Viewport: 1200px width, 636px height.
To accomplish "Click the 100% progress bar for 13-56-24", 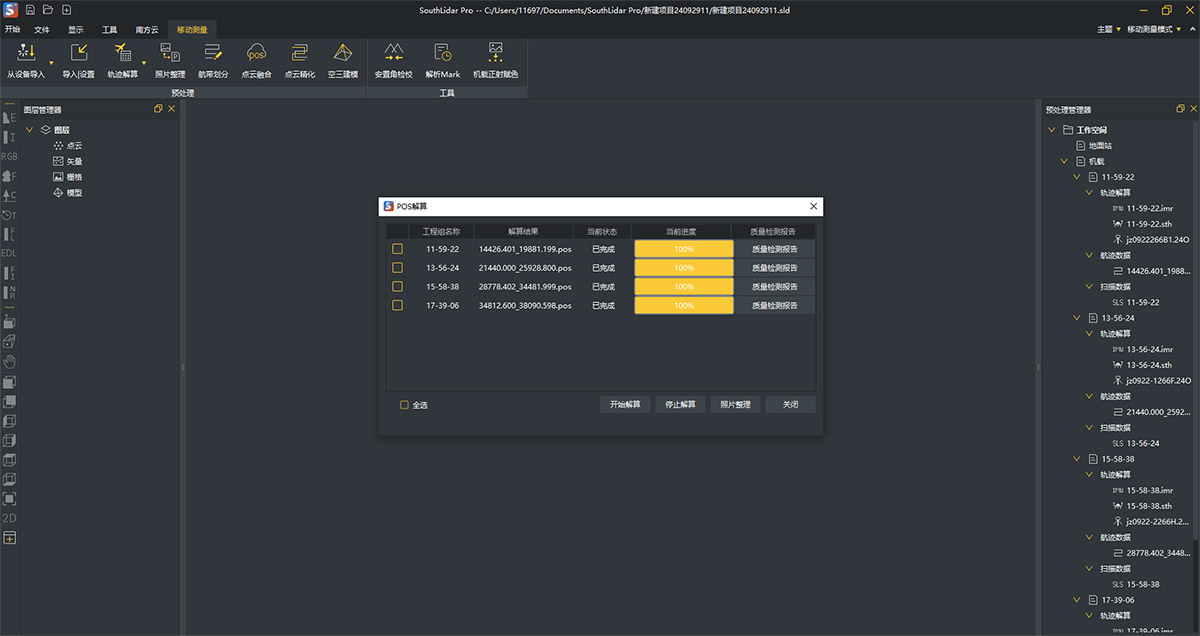I will 684,268.
